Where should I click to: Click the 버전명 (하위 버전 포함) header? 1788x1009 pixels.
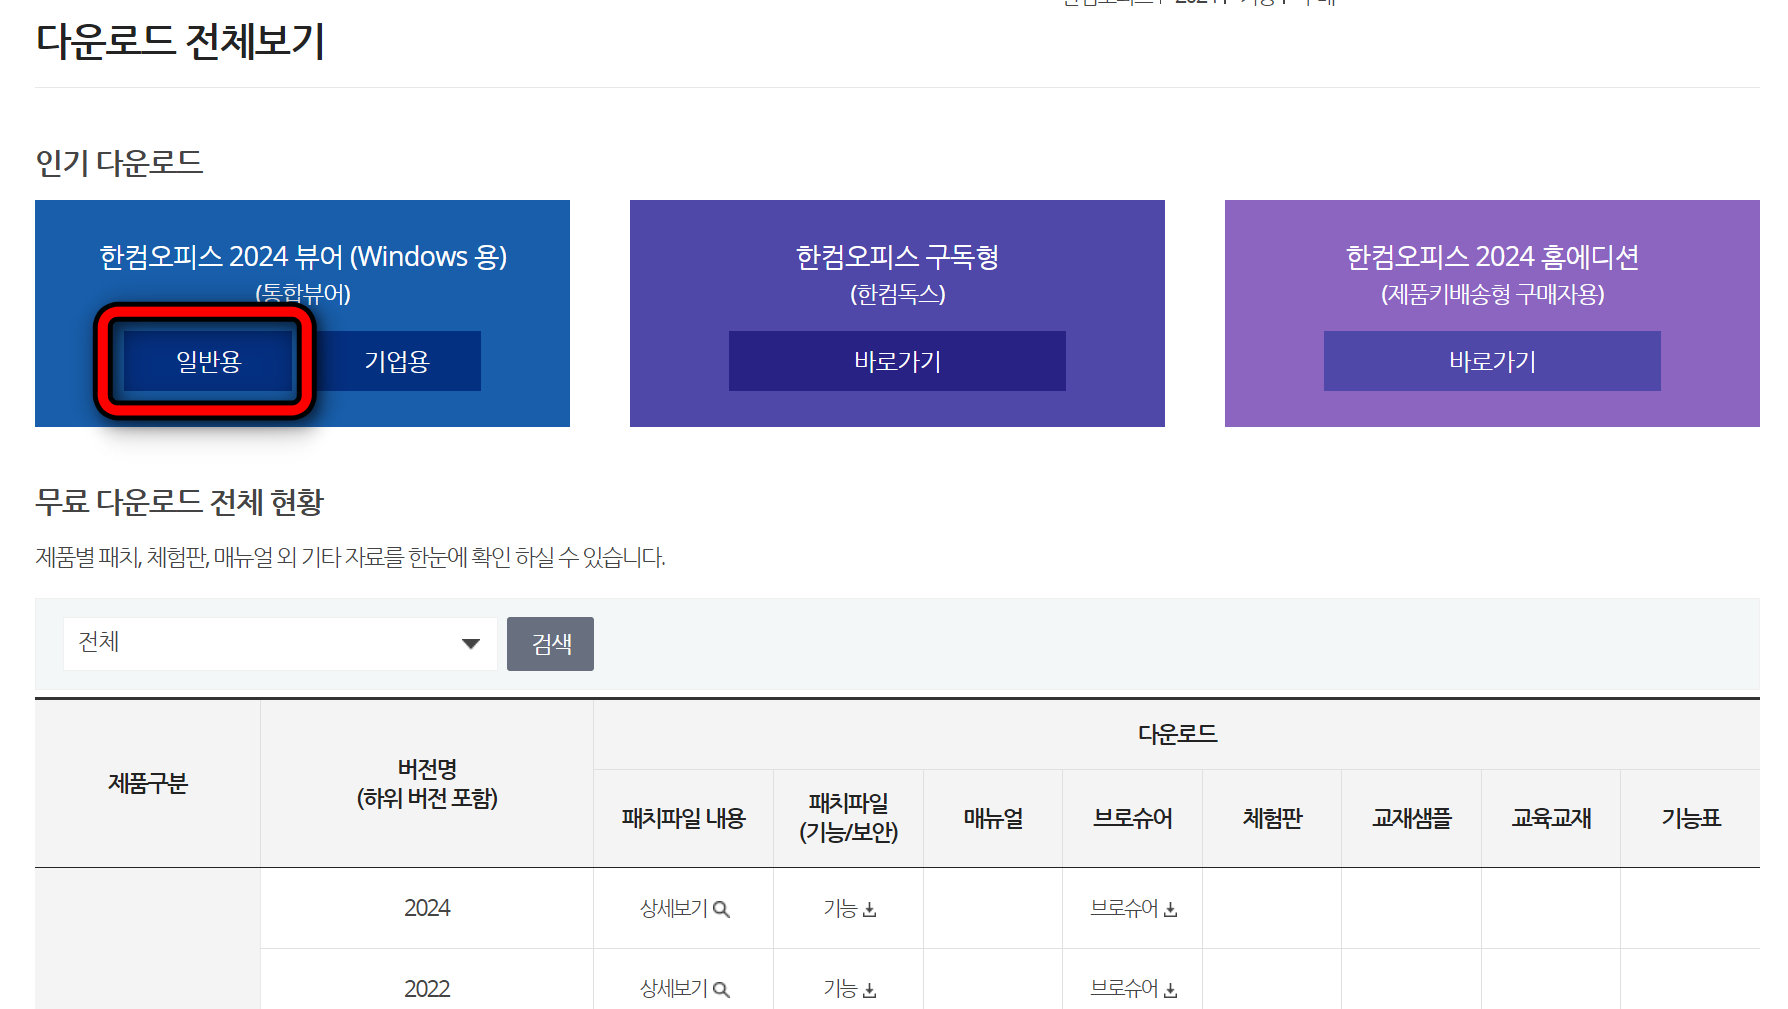(427, 783)
